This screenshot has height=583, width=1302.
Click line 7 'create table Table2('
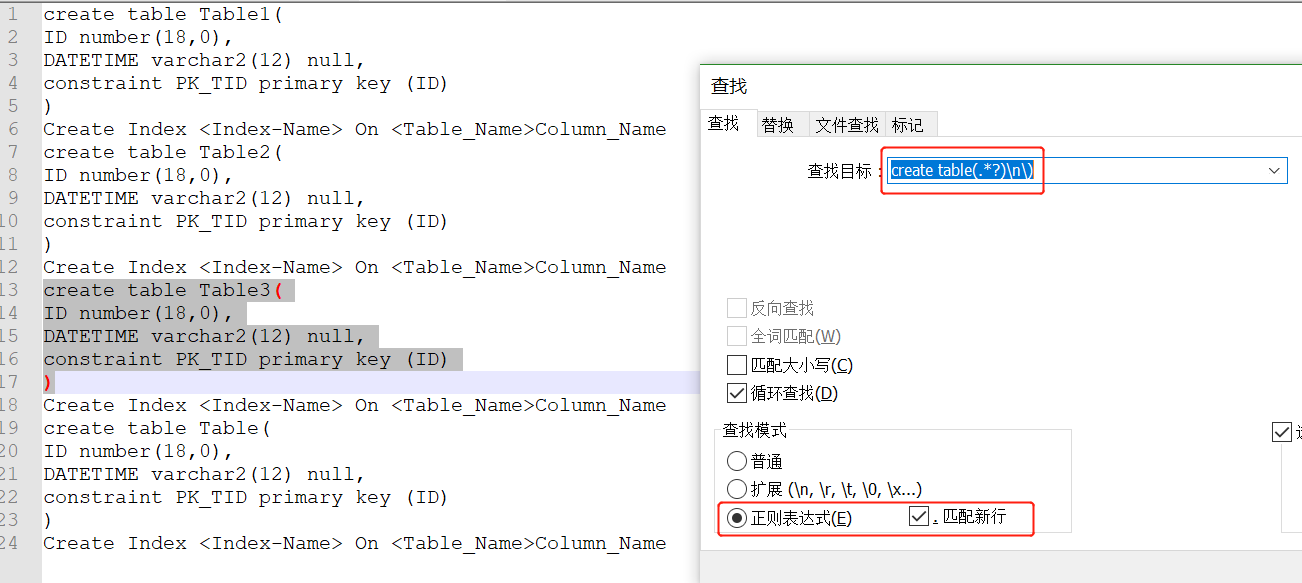click(x=163, y=152)
